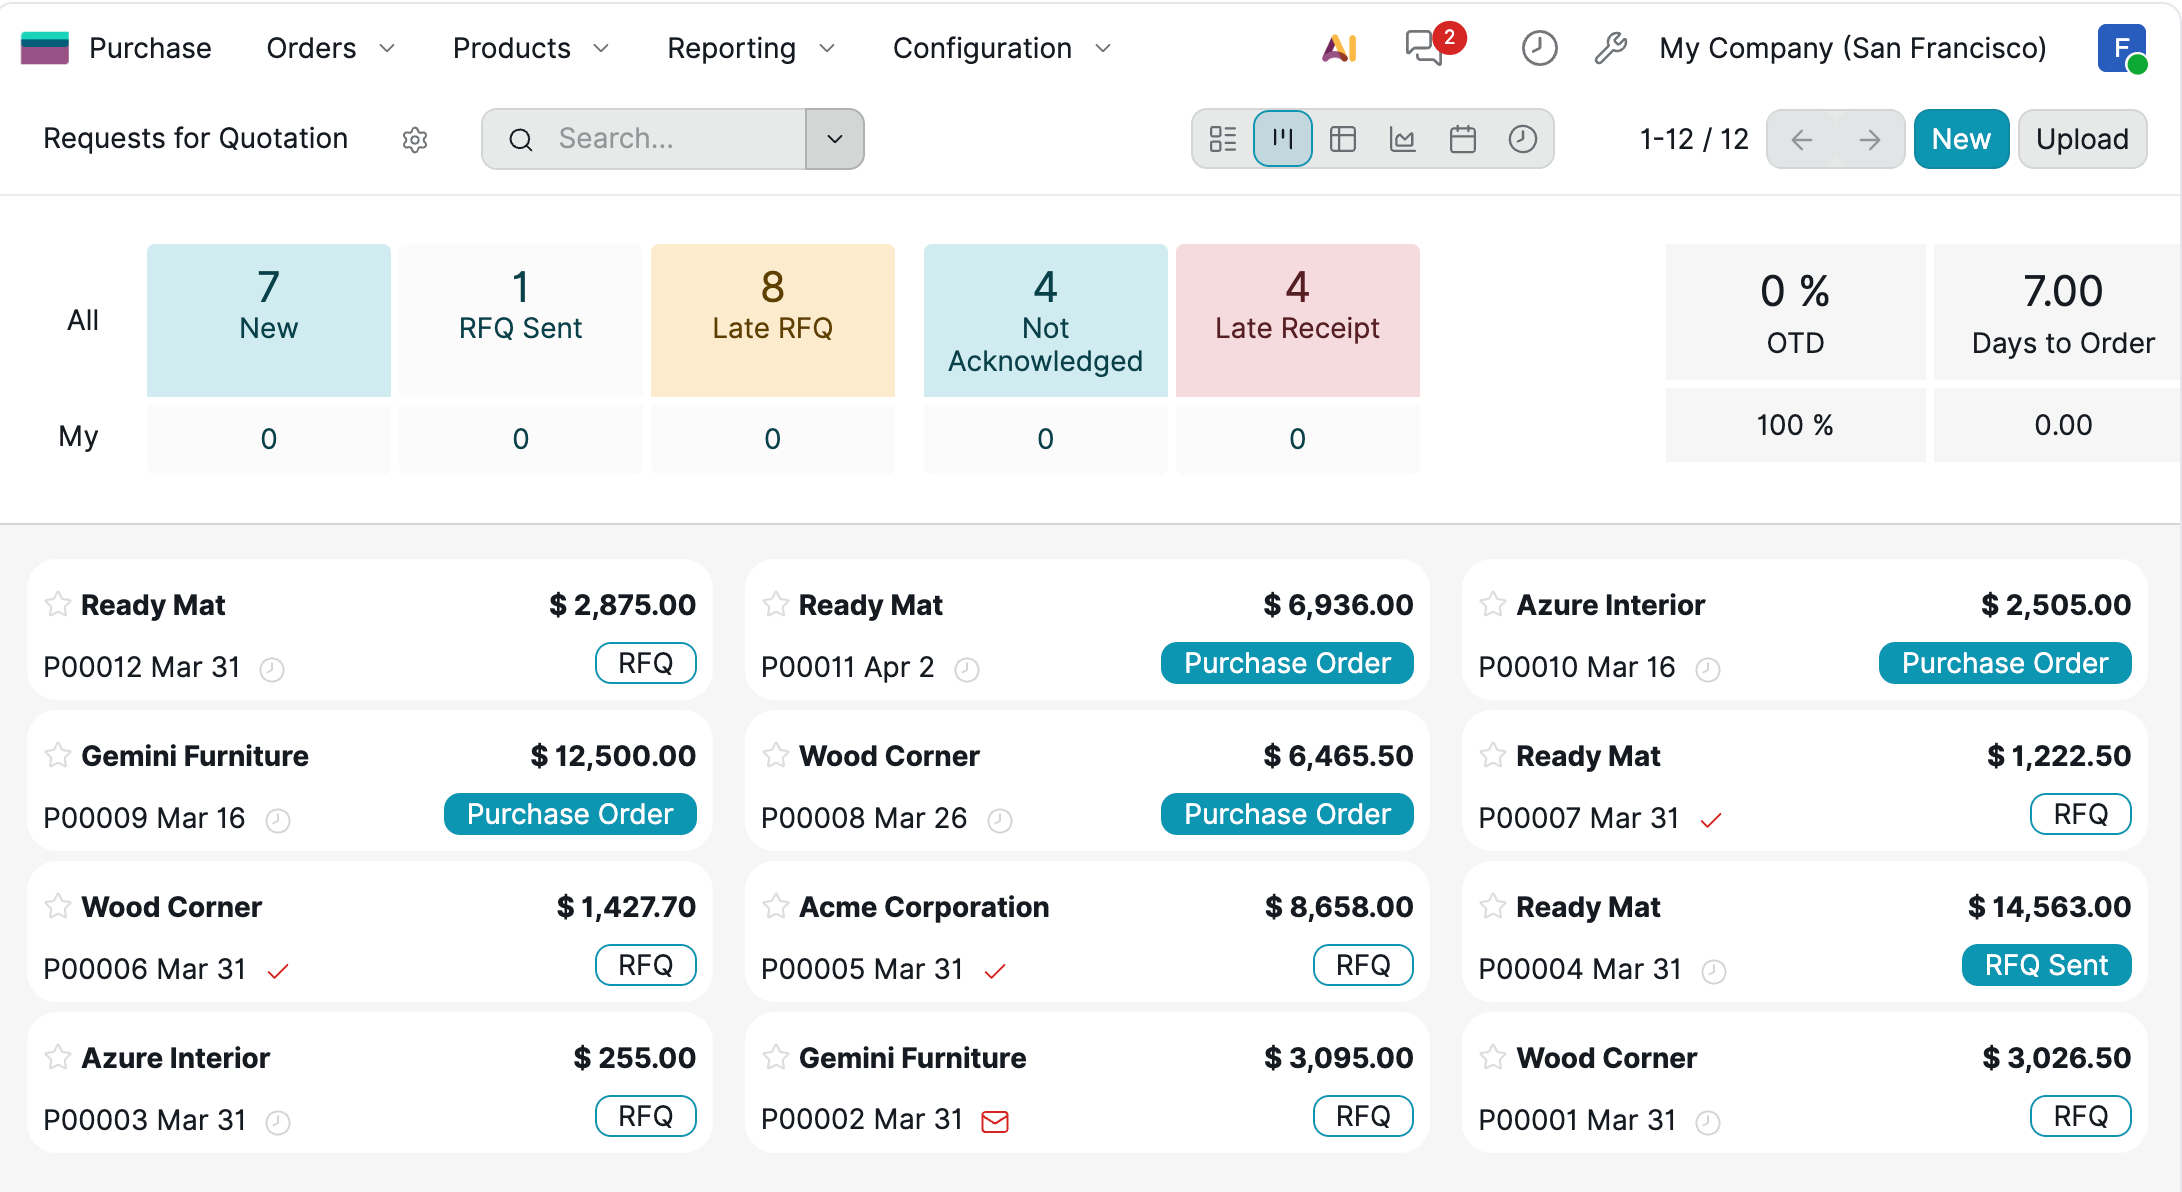This screenshot has width=2182, height=1192.
Task: Star the P00012 Ready Mat card
Action: point(58,604)
